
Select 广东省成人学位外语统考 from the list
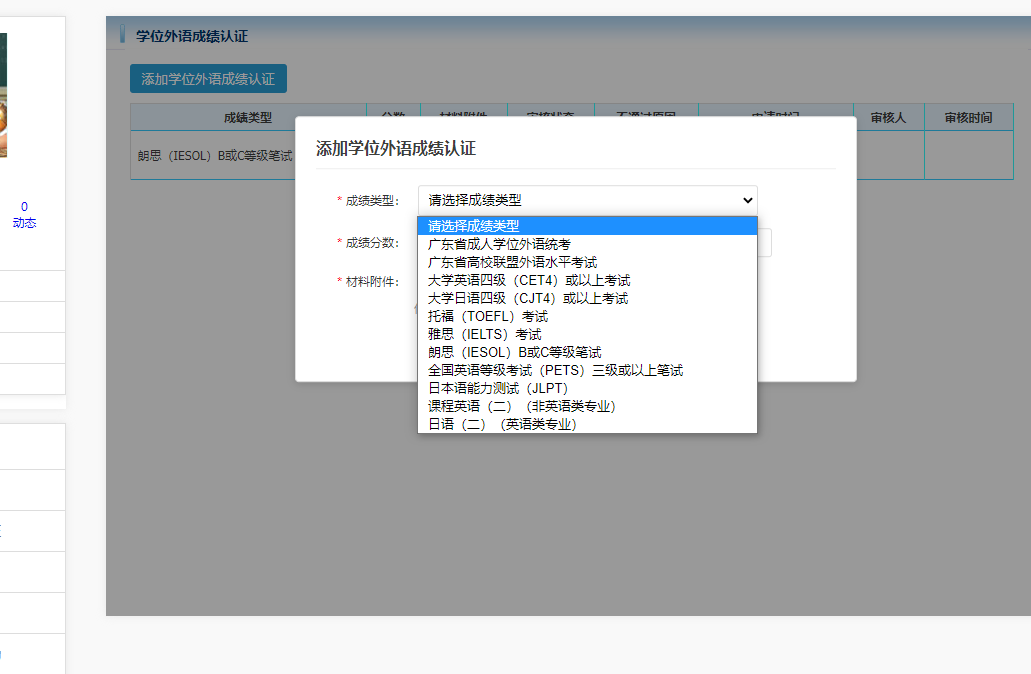click(x=499, y=244)
